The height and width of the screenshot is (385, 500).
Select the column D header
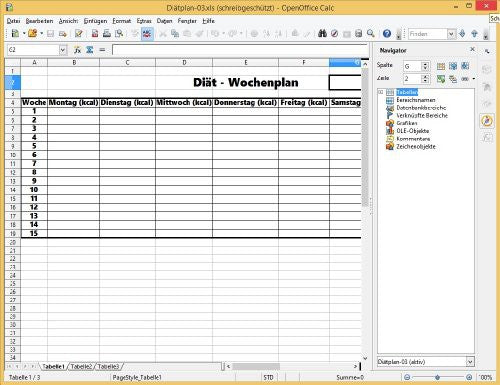(x=184, y=62)
